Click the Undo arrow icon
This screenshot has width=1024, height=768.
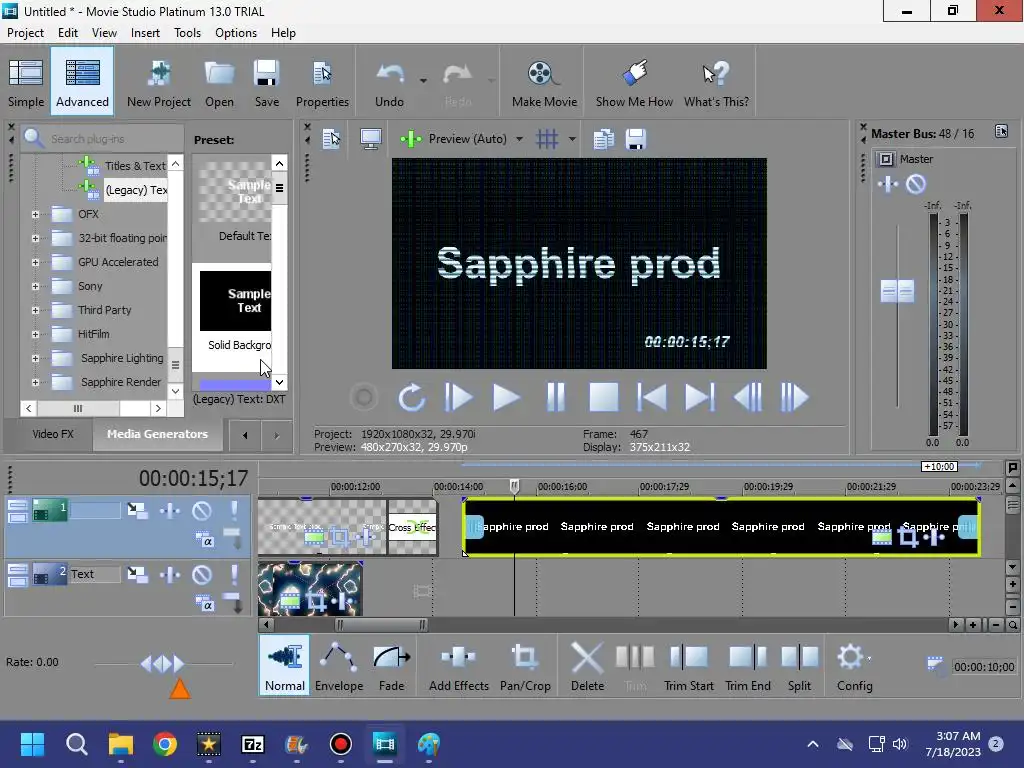389,82
